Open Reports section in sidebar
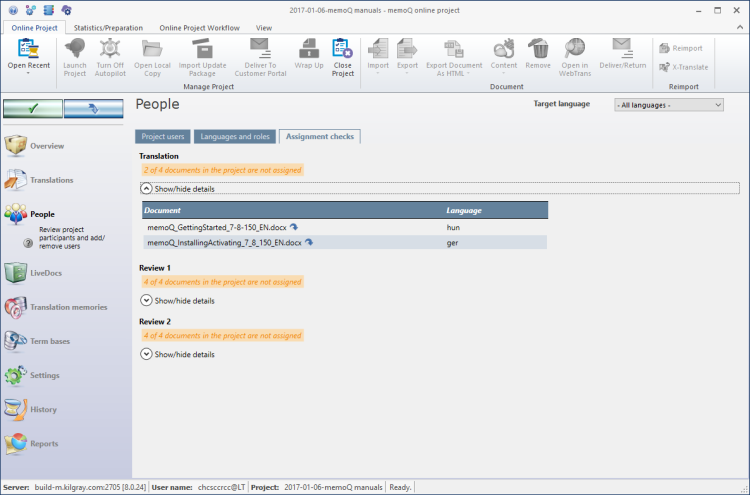 click(x=44, y=443)
